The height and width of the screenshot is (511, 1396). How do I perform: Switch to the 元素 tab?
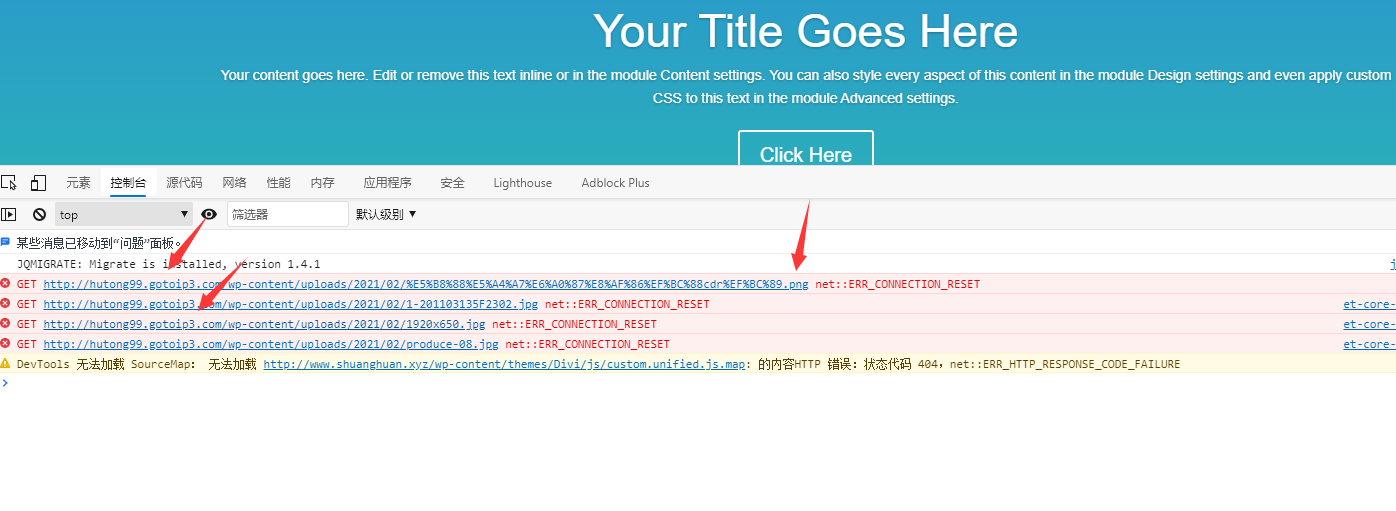point(78,183)
